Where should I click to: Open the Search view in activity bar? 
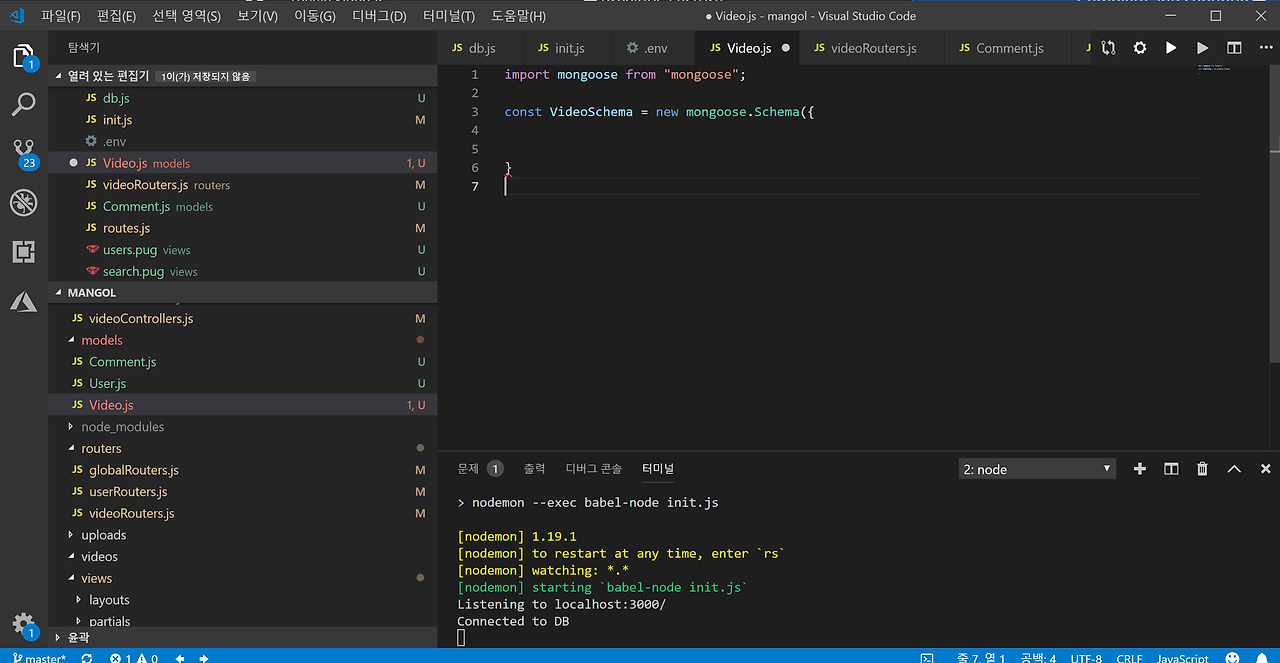pyautogui.click(x=24, y=103)
